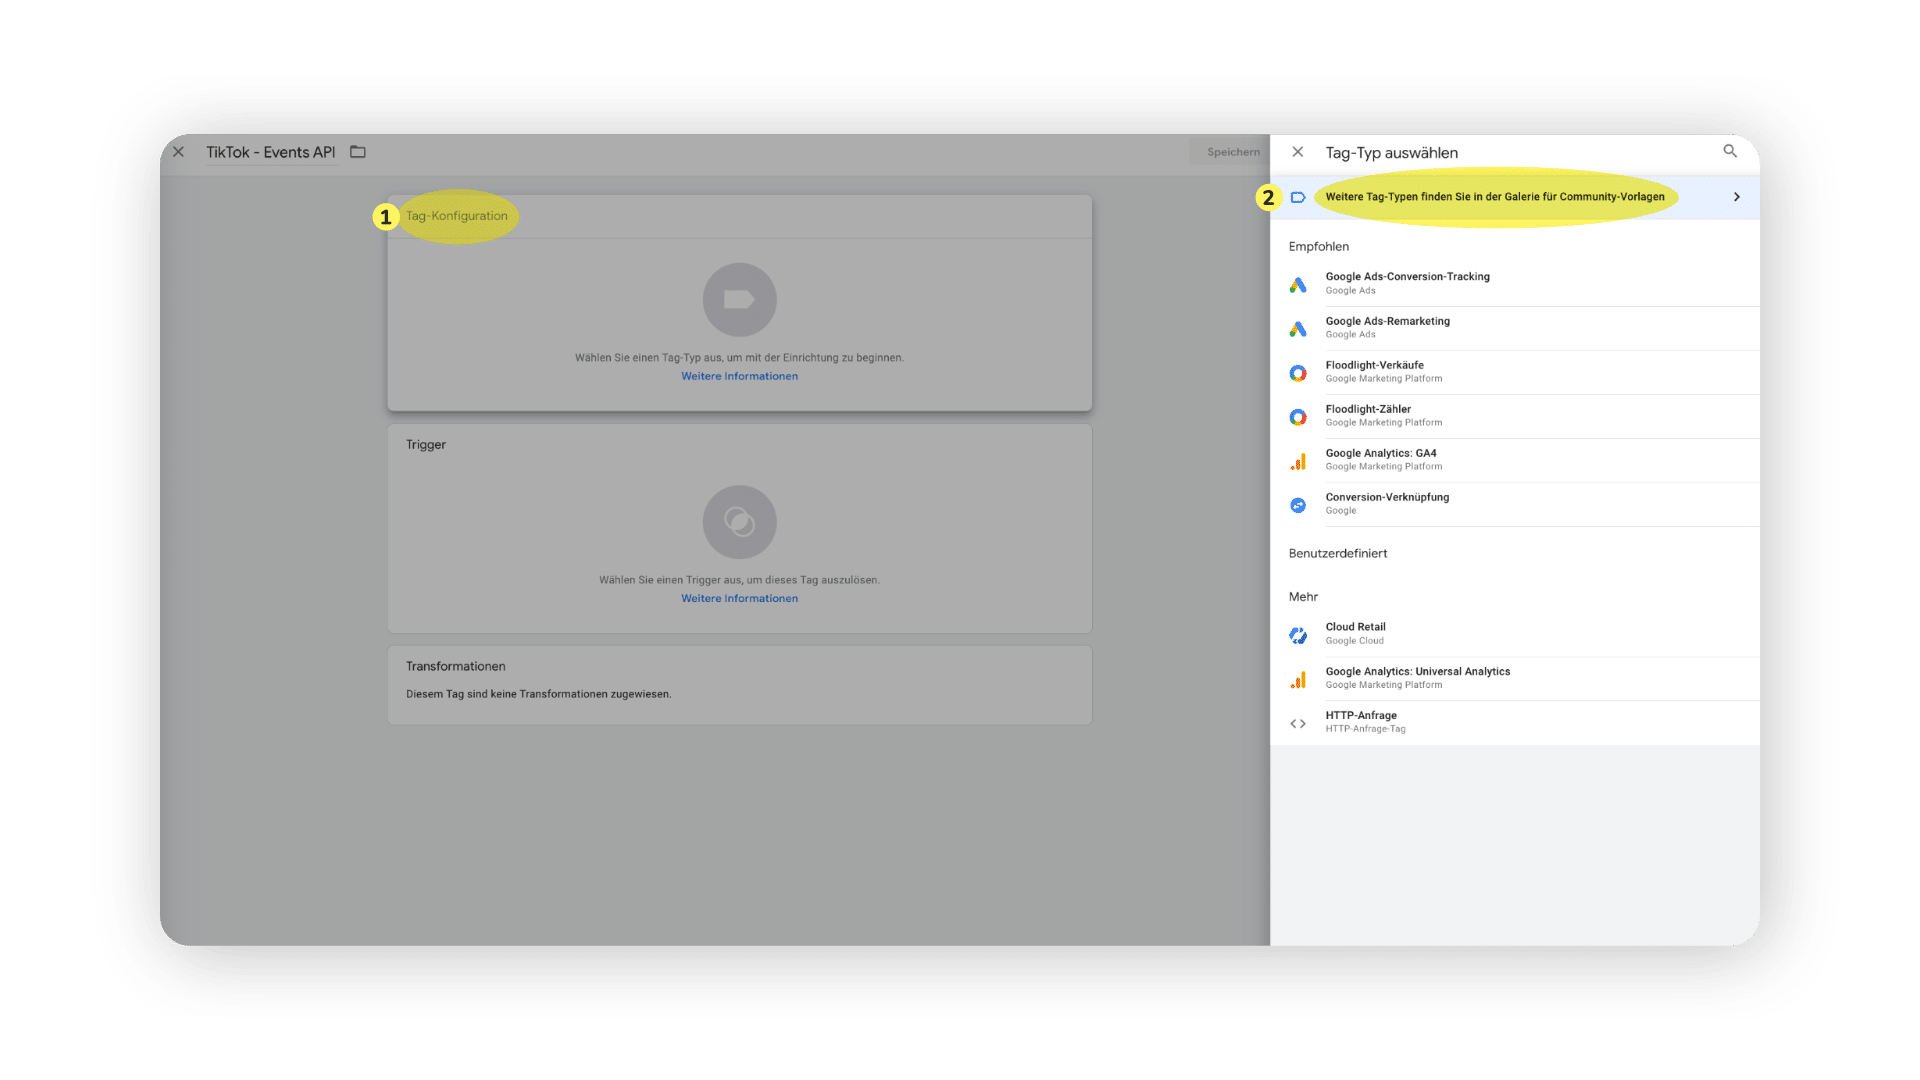Click the Trigger card heading
This screenshot has width=1920, height=1080.
click(426, 445)
